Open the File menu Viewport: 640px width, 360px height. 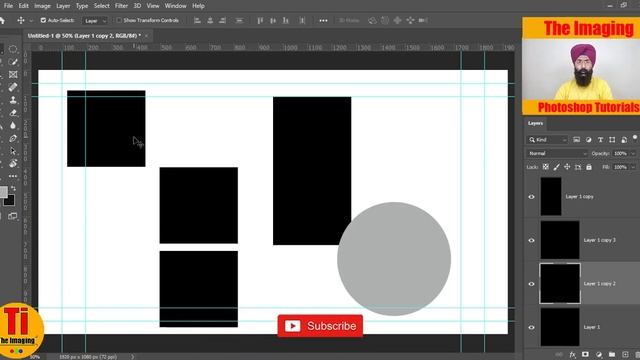point(8,6)
